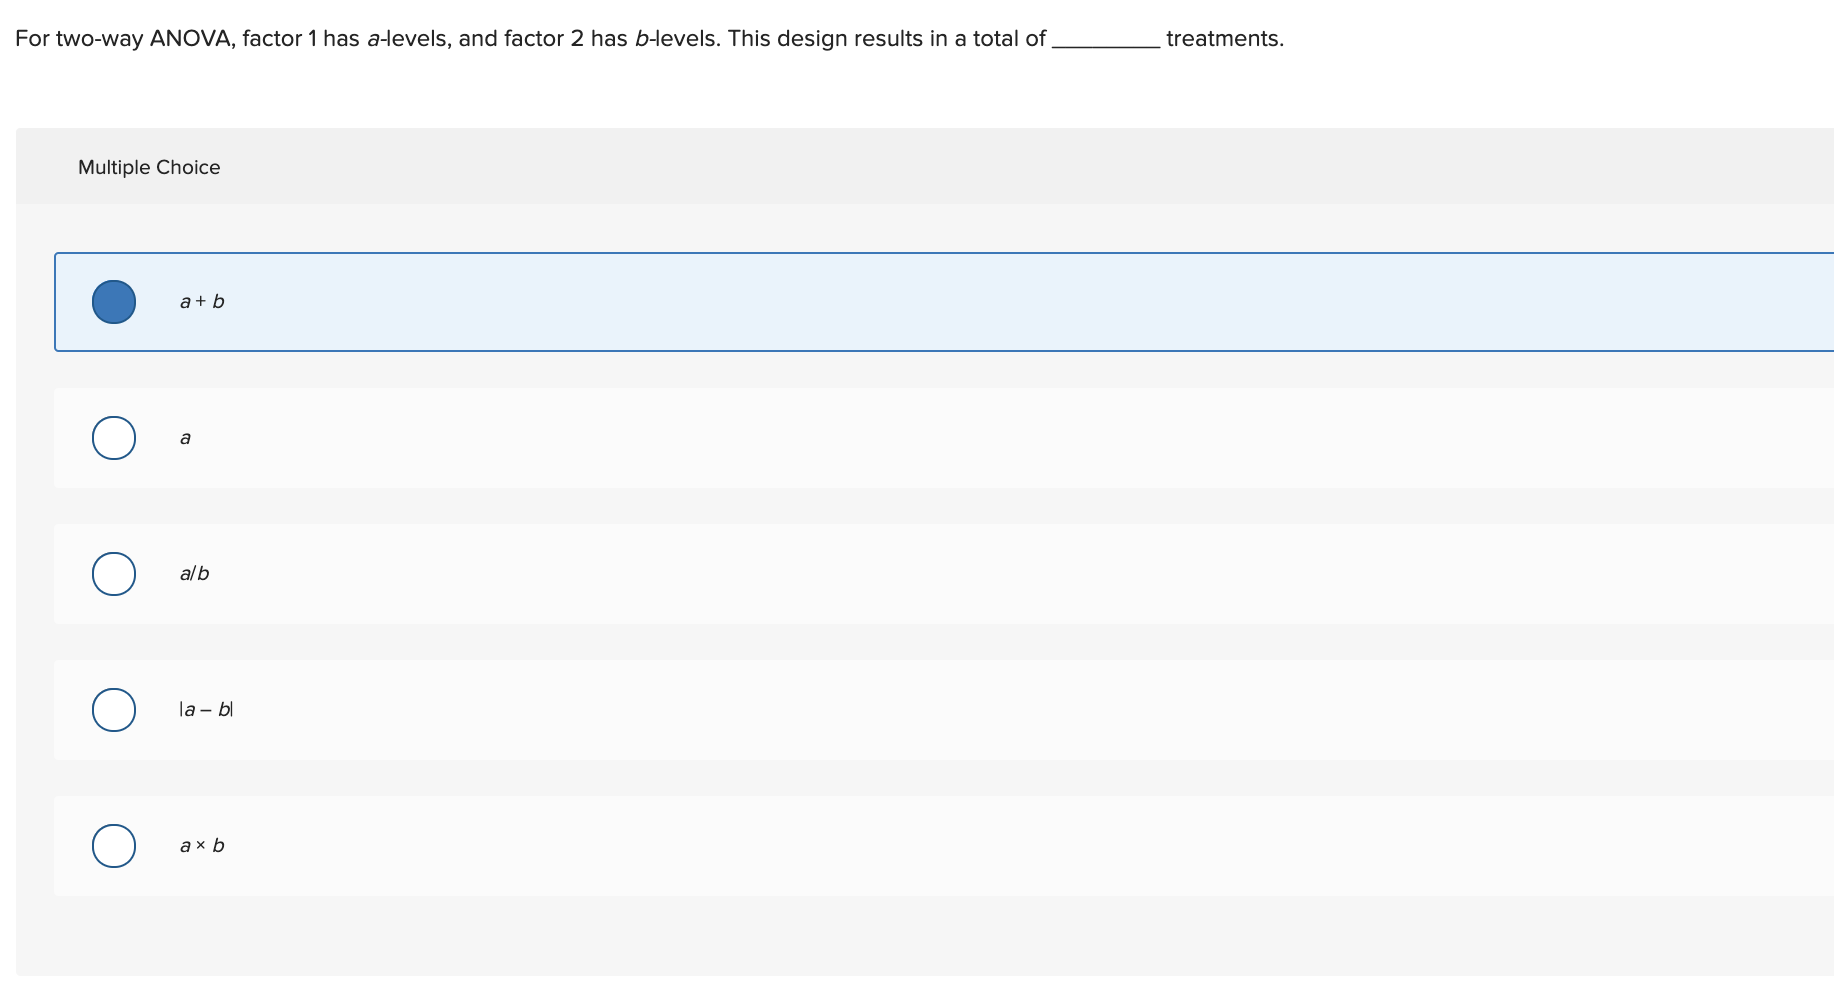Screen dimensions: 1834x984
Task: Select the radio button for a × b
Action: 113,845
